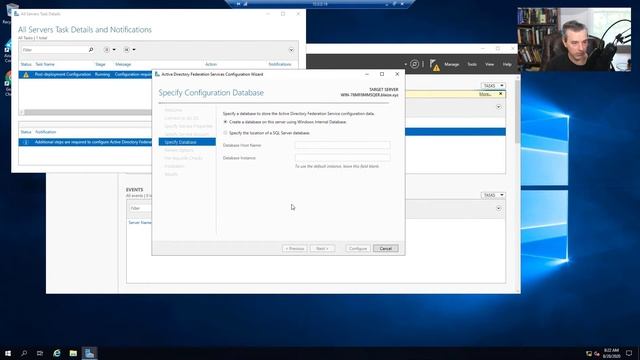Launch Internet Explorer from taskbar
Screen dimensions: 640x360
coord(57,353)
